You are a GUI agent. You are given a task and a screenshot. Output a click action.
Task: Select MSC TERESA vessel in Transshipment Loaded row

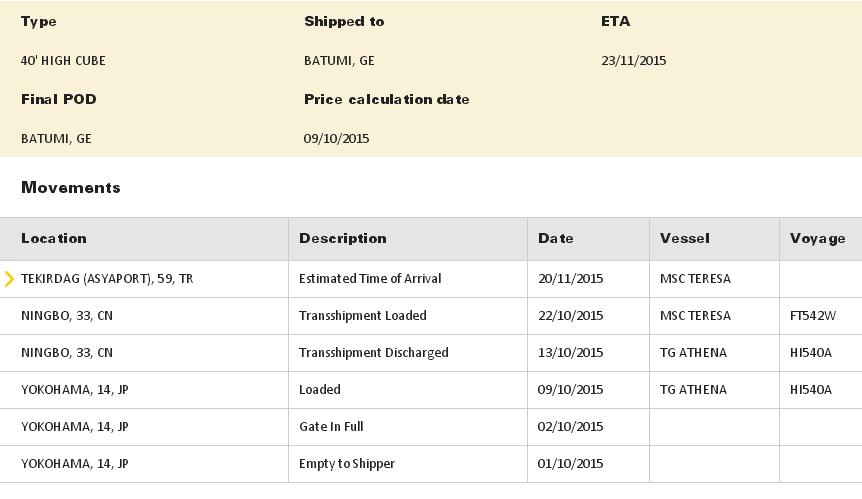click(694, 316)
